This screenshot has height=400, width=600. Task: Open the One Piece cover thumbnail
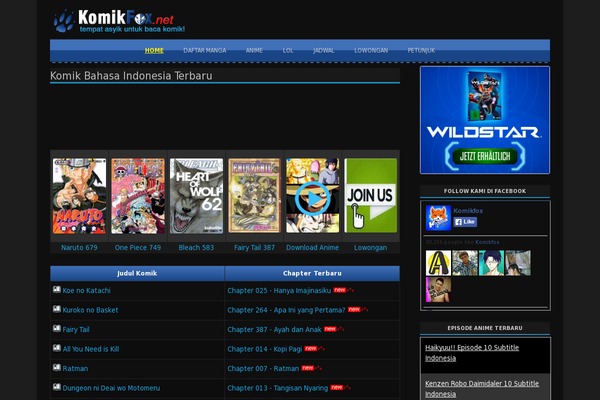138,196
